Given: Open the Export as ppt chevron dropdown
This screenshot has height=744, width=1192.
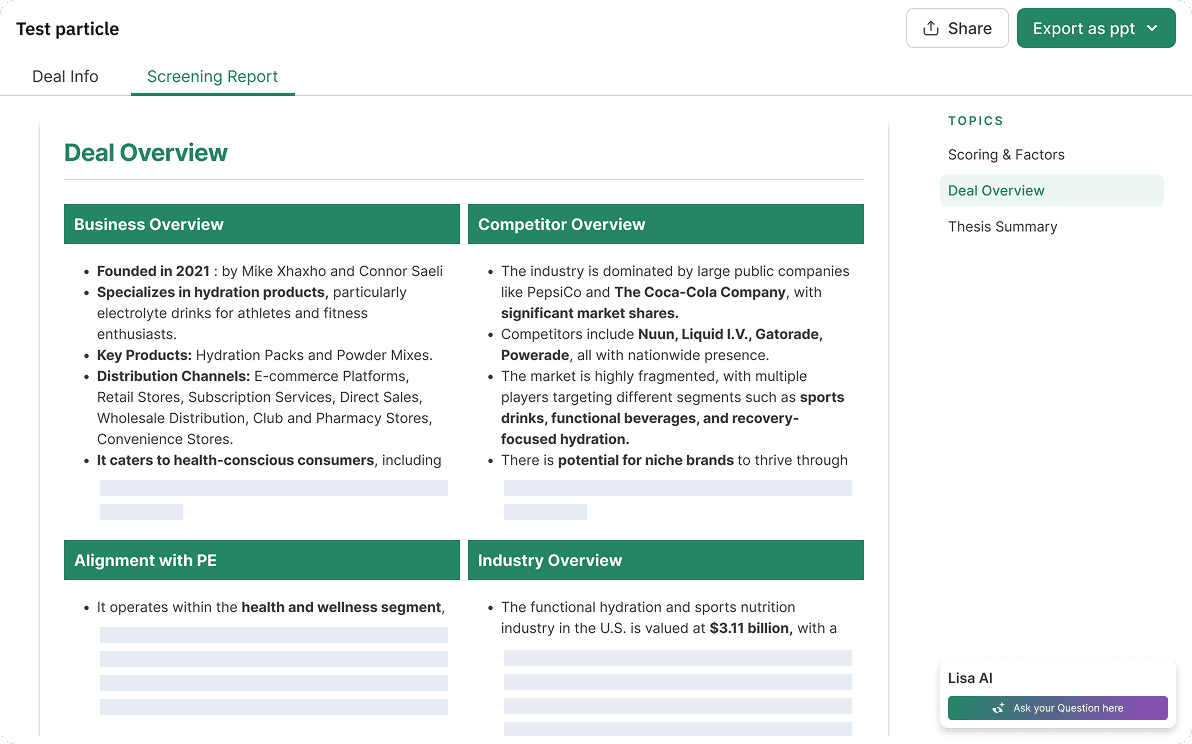Looking at the screenshot, I should [1152, 28].
